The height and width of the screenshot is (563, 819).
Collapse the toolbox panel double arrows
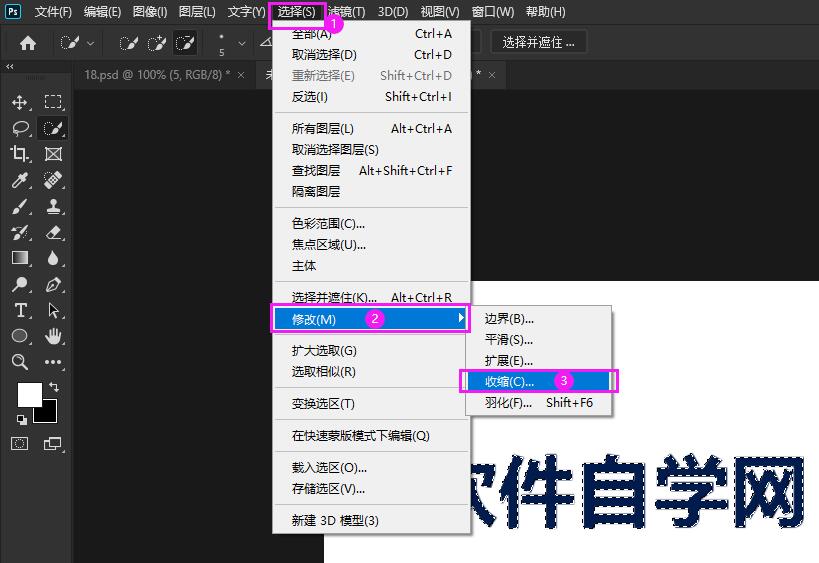9,66
